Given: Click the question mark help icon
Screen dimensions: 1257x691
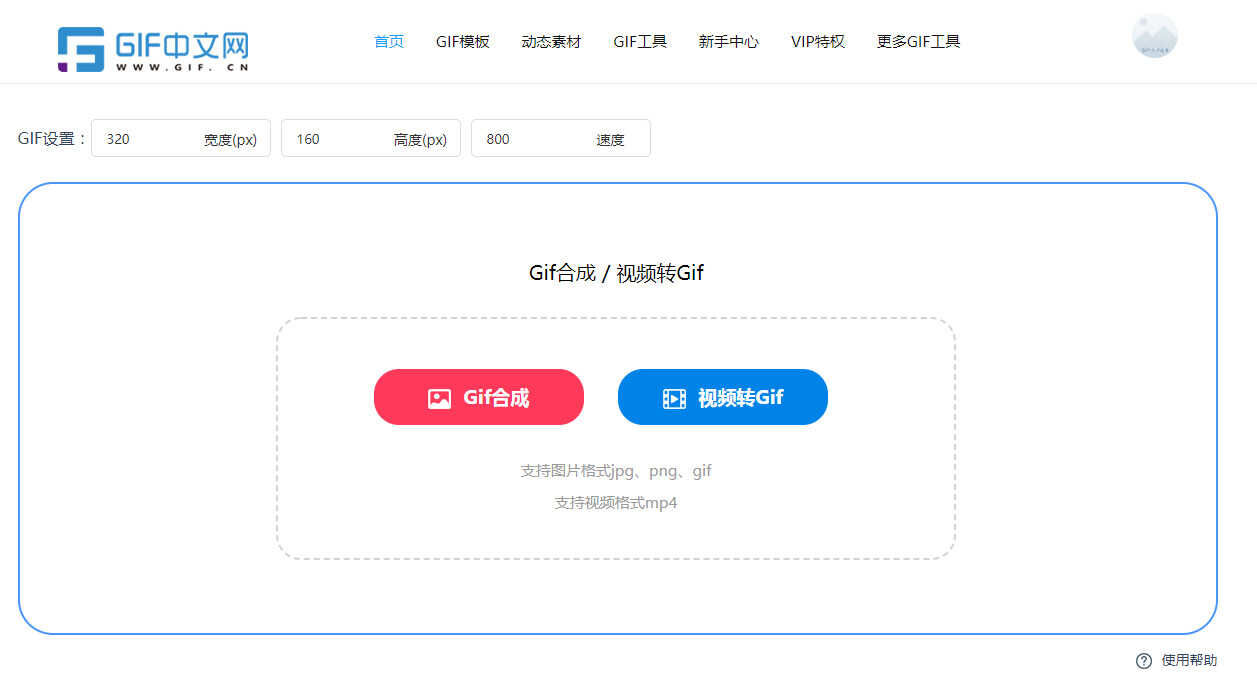Looking at the screenshot, I should click(x=1144, y=661).
